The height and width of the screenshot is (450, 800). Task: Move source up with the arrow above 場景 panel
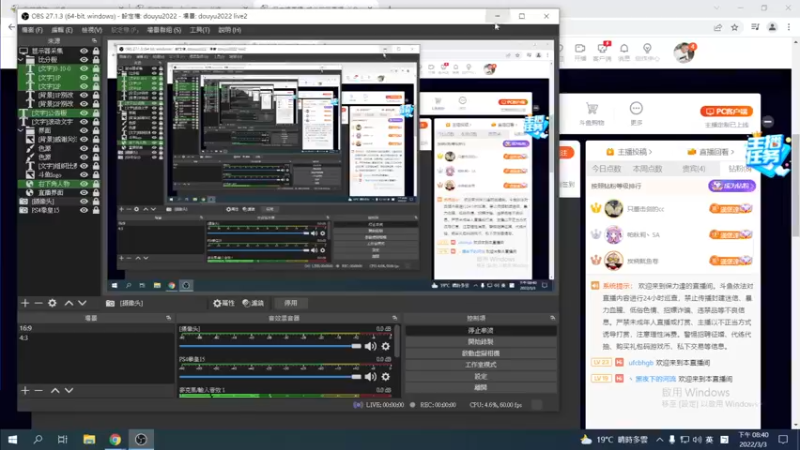(68, 303)
